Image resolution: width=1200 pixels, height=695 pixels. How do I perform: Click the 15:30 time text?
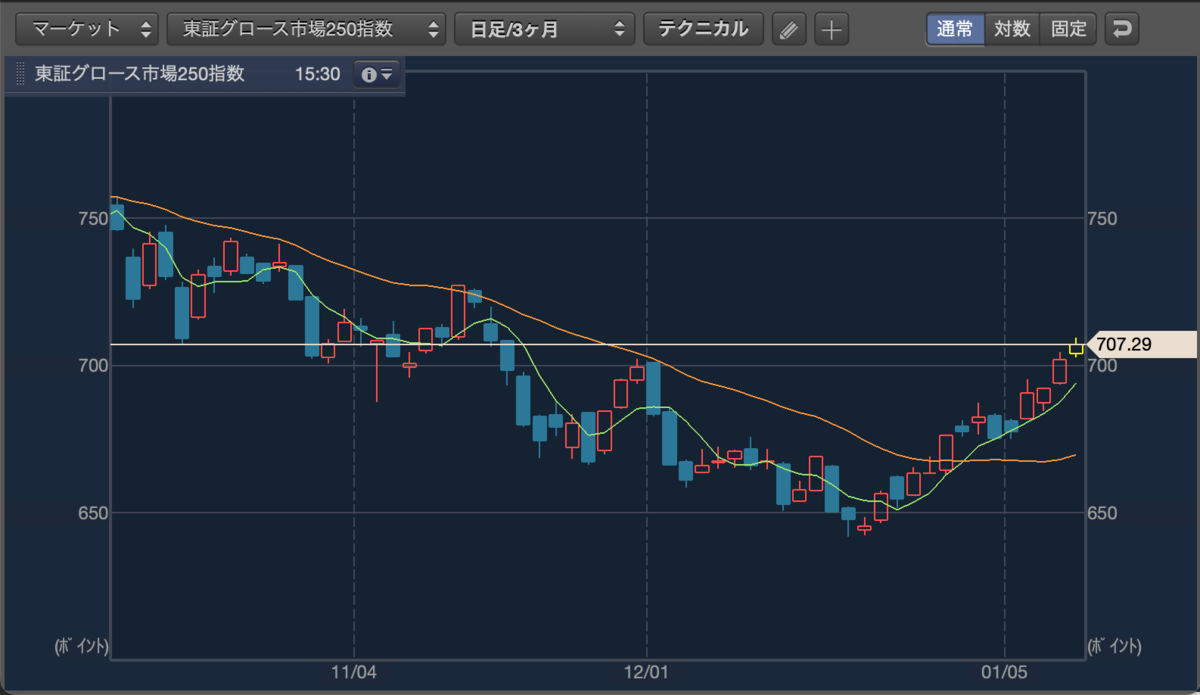tap(318, 75)
